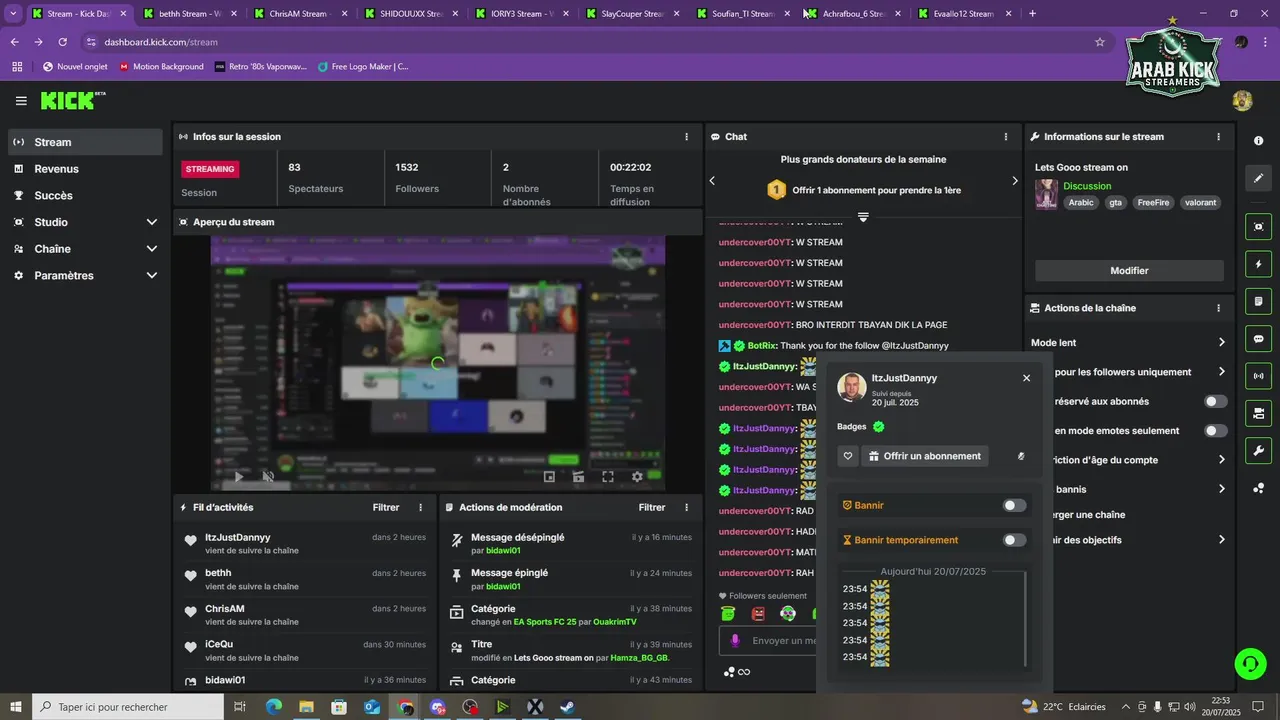Open File Explorer on the taskbar
Viewport: 1280px width, 720px height.
tap(306, 707)
